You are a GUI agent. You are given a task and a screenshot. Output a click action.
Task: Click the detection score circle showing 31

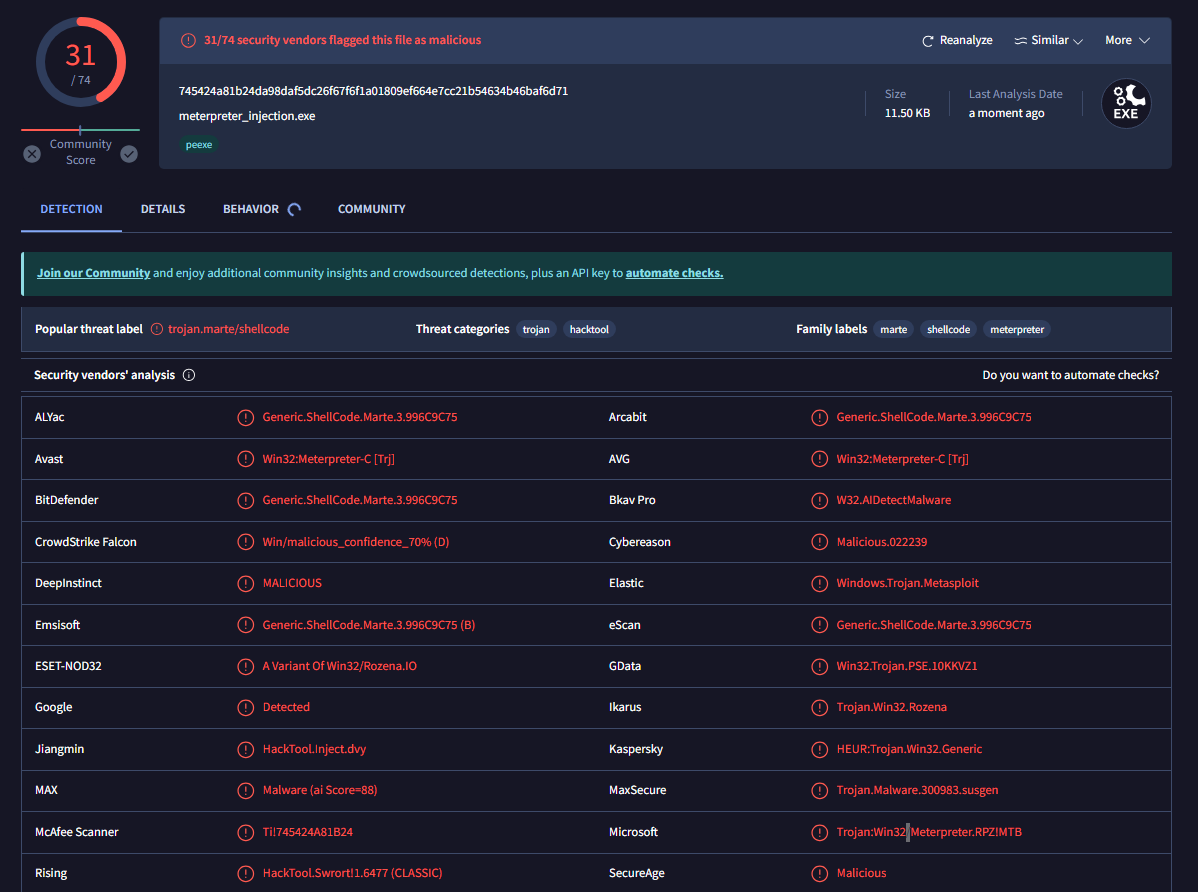80,62
